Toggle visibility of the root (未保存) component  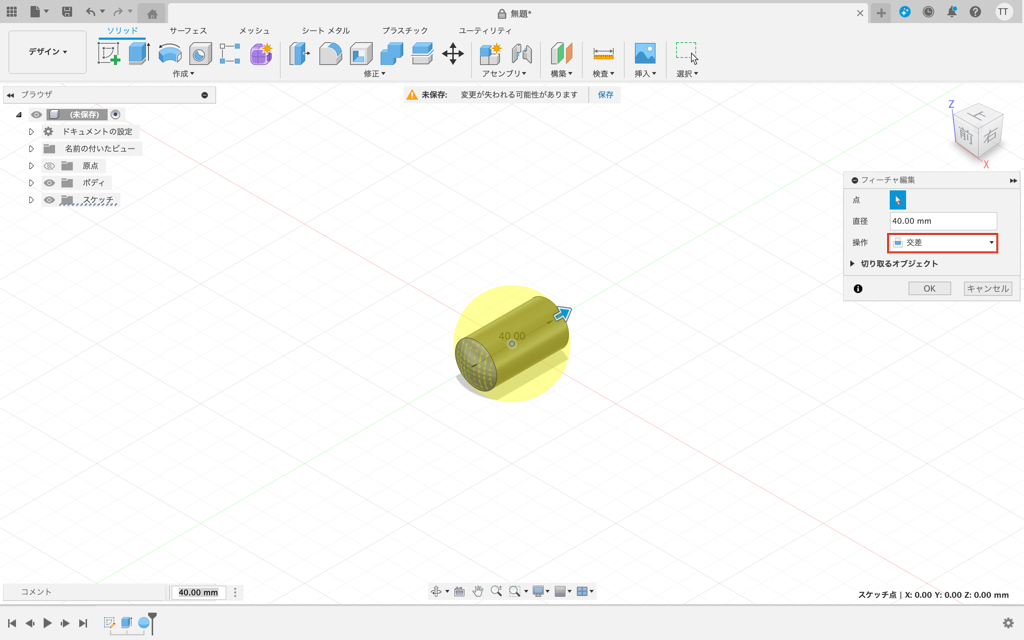37,114
